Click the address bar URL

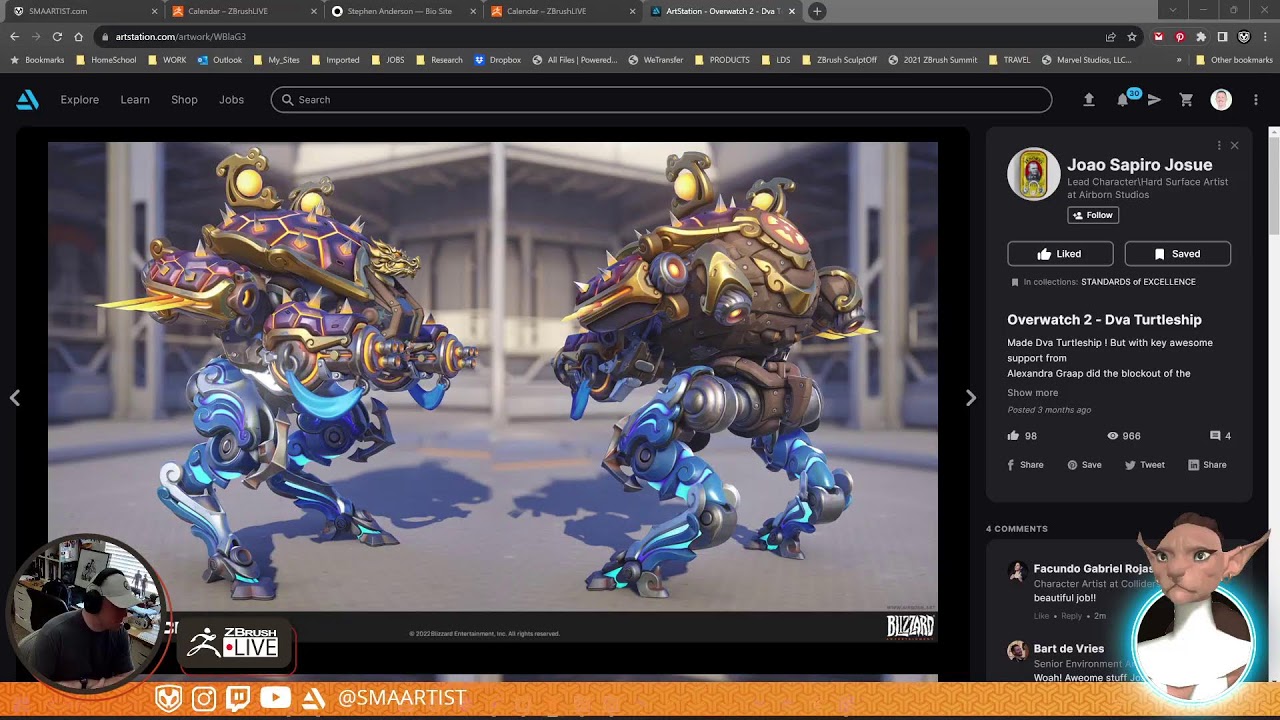[180, 37]
